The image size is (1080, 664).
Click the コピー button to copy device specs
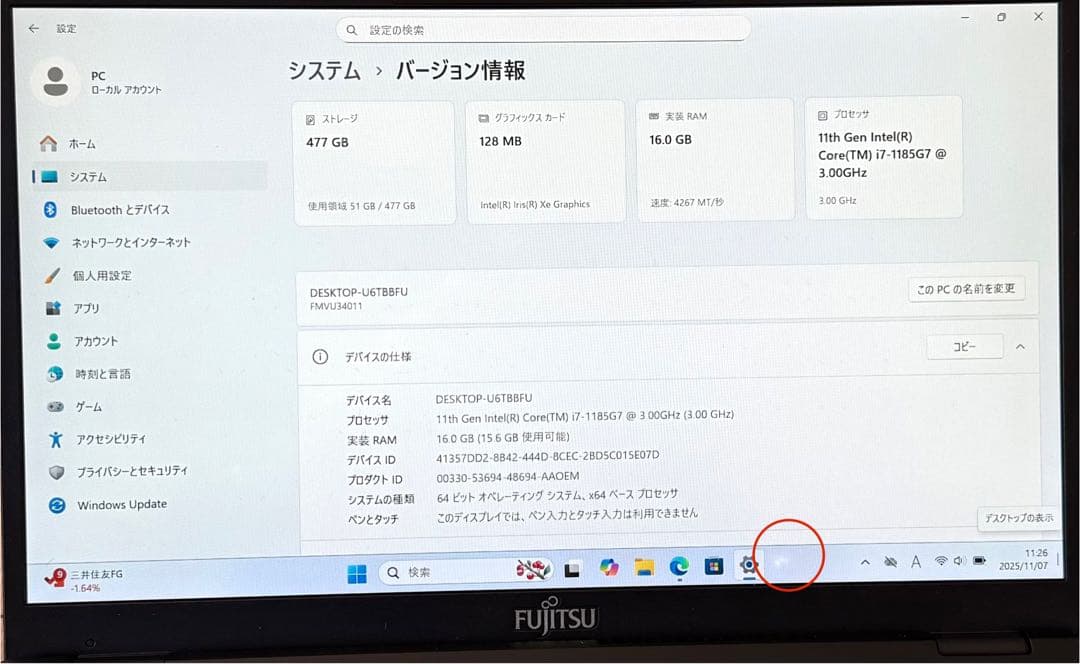point(963,346)
